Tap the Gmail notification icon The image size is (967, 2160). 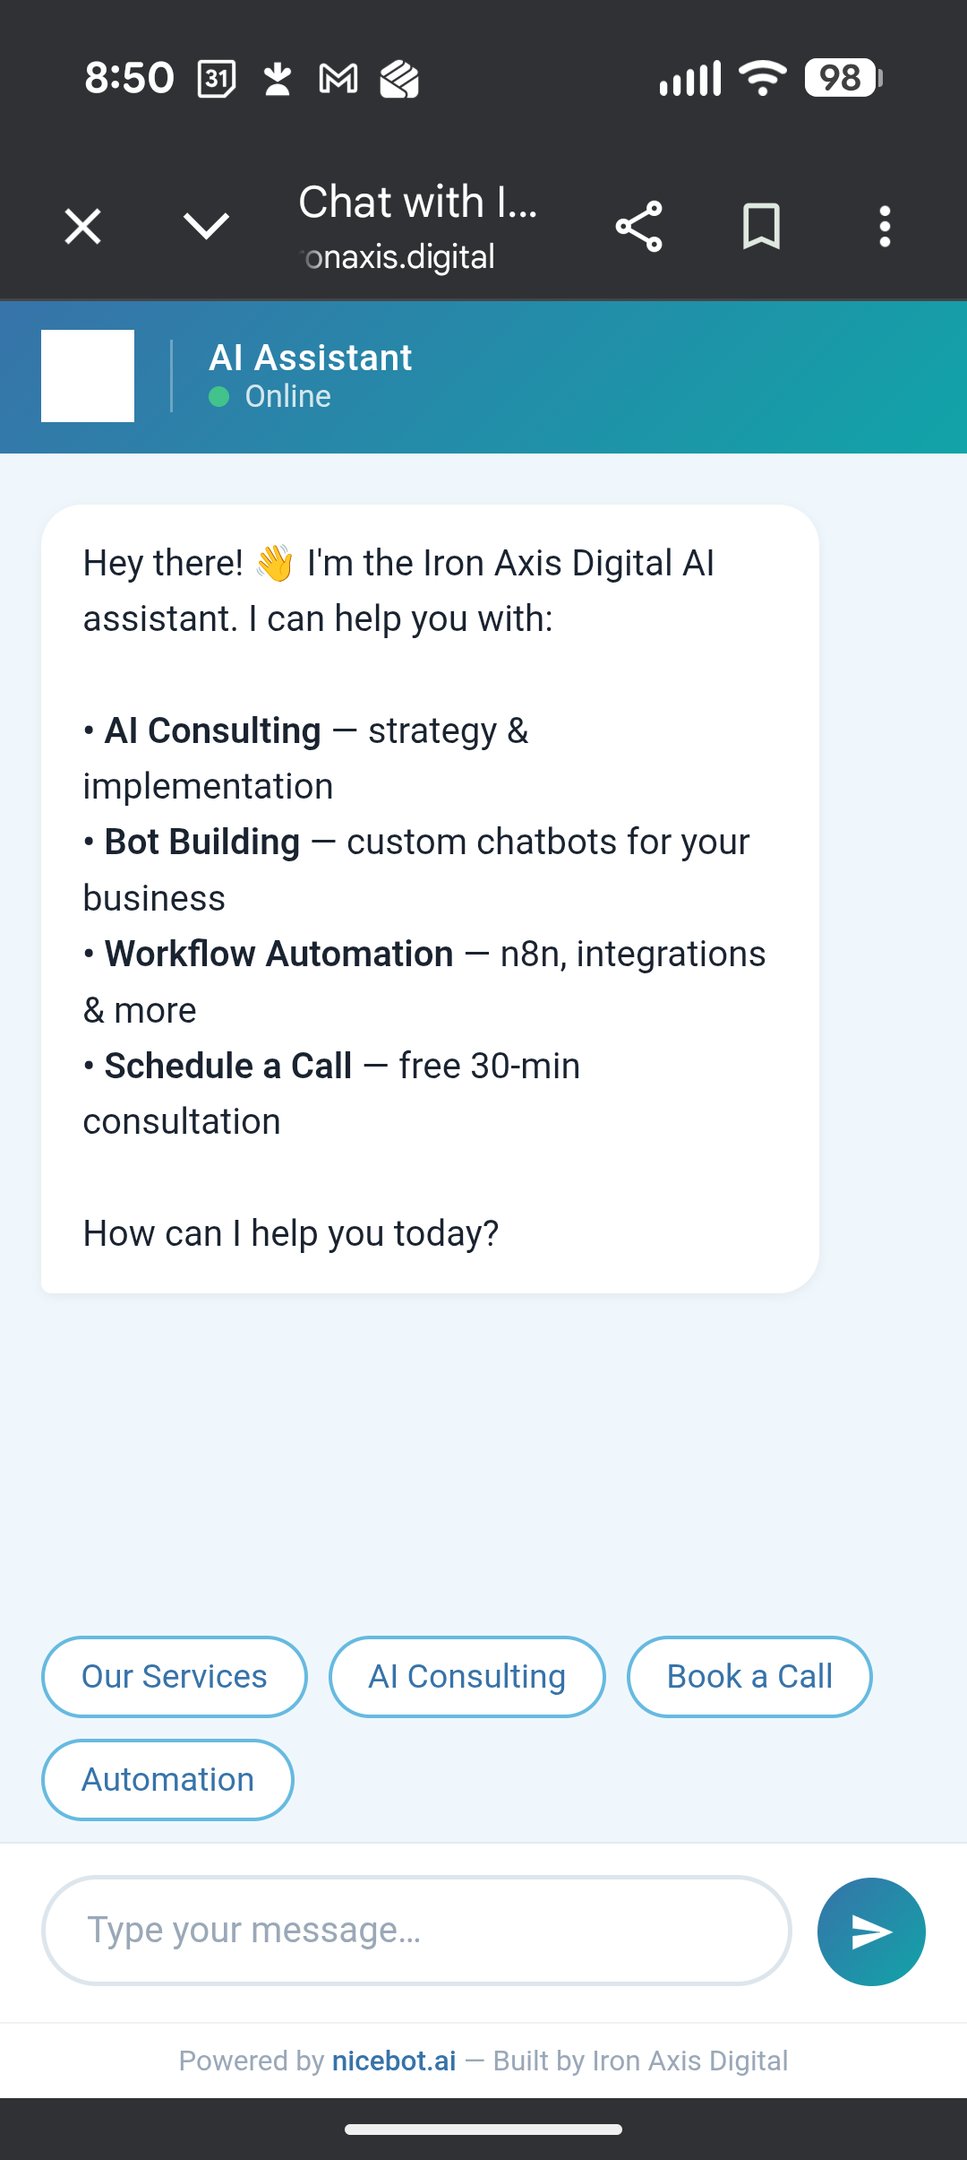tap(338, 78)
